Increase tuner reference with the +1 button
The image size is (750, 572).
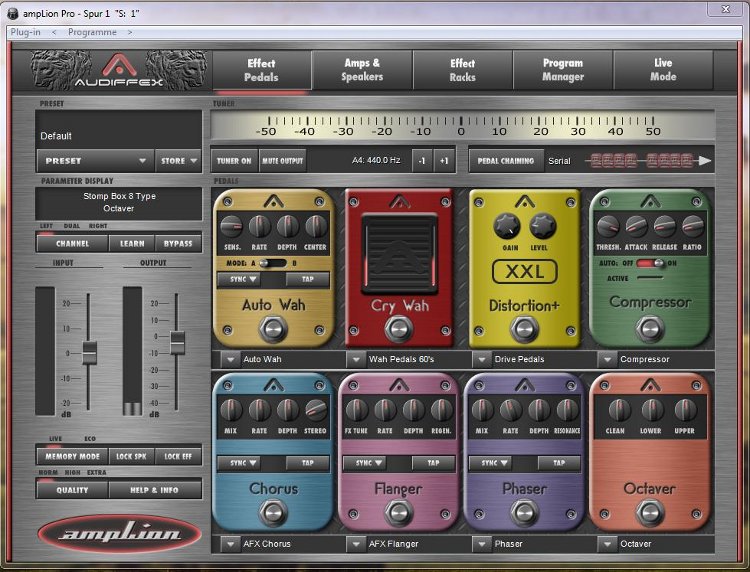pyautogui.click(x=444, y=161)
